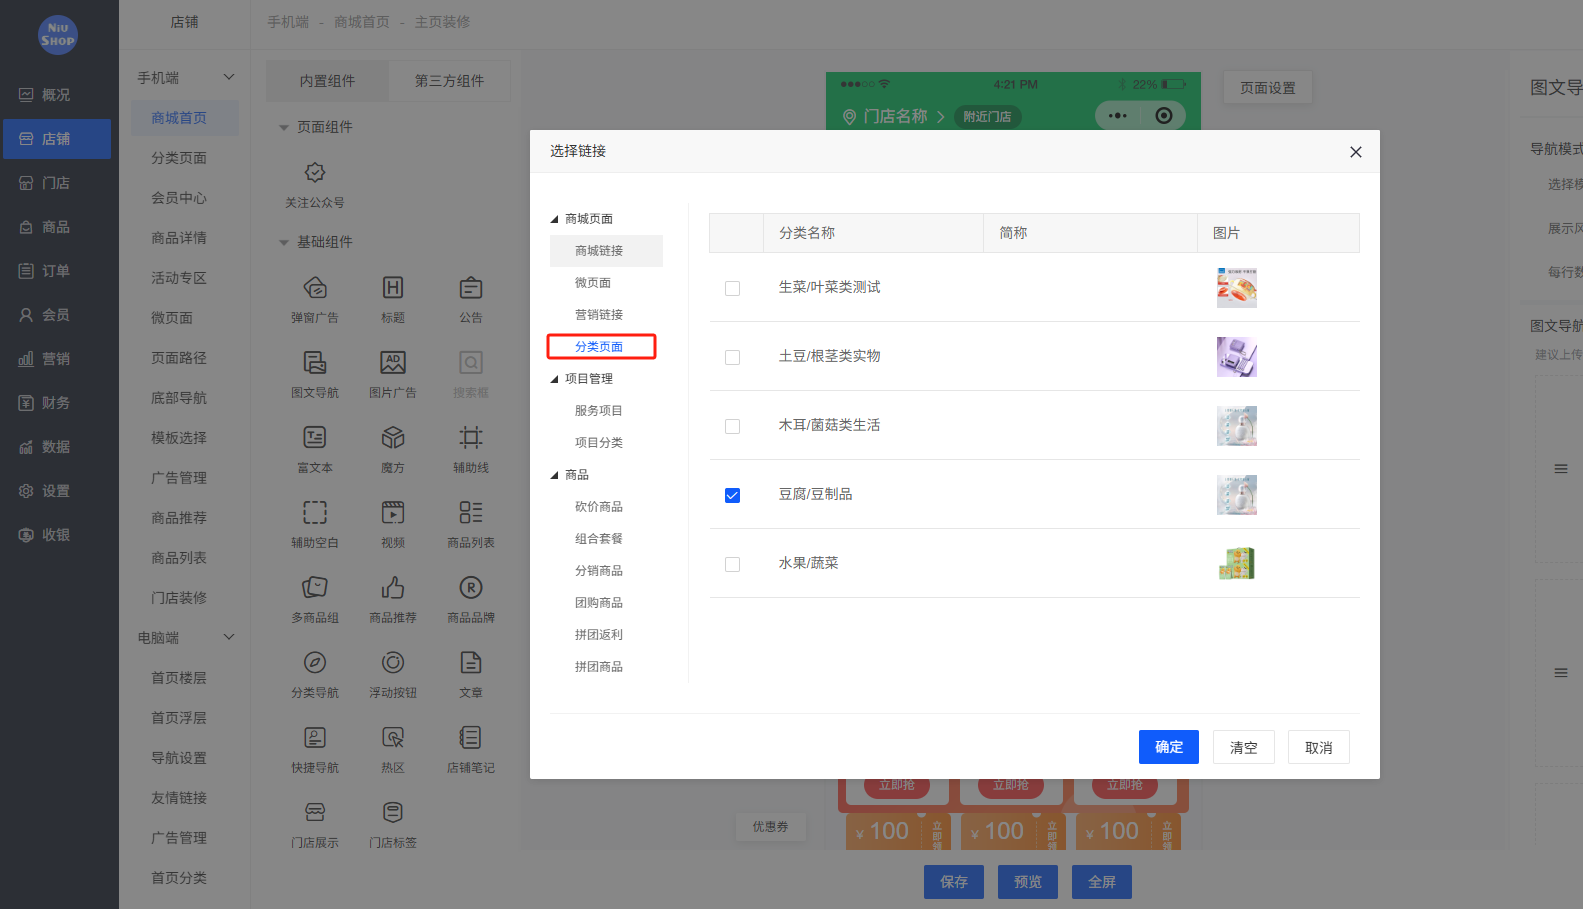Screen dimensions: 1583x909
Task: Select the 店铺笔记 component icon
Action: 471,737
